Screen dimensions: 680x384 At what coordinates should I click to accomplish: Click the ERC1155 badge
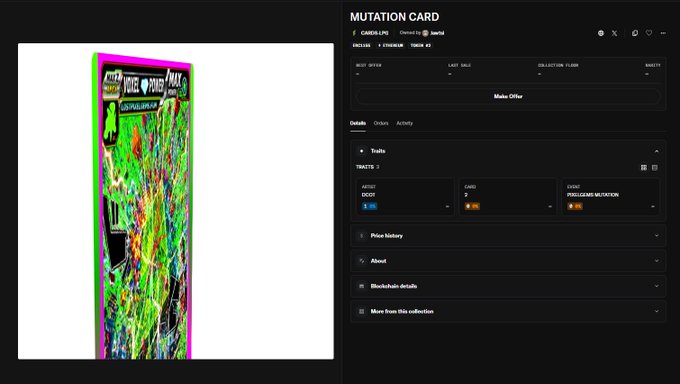coord(361,45)
